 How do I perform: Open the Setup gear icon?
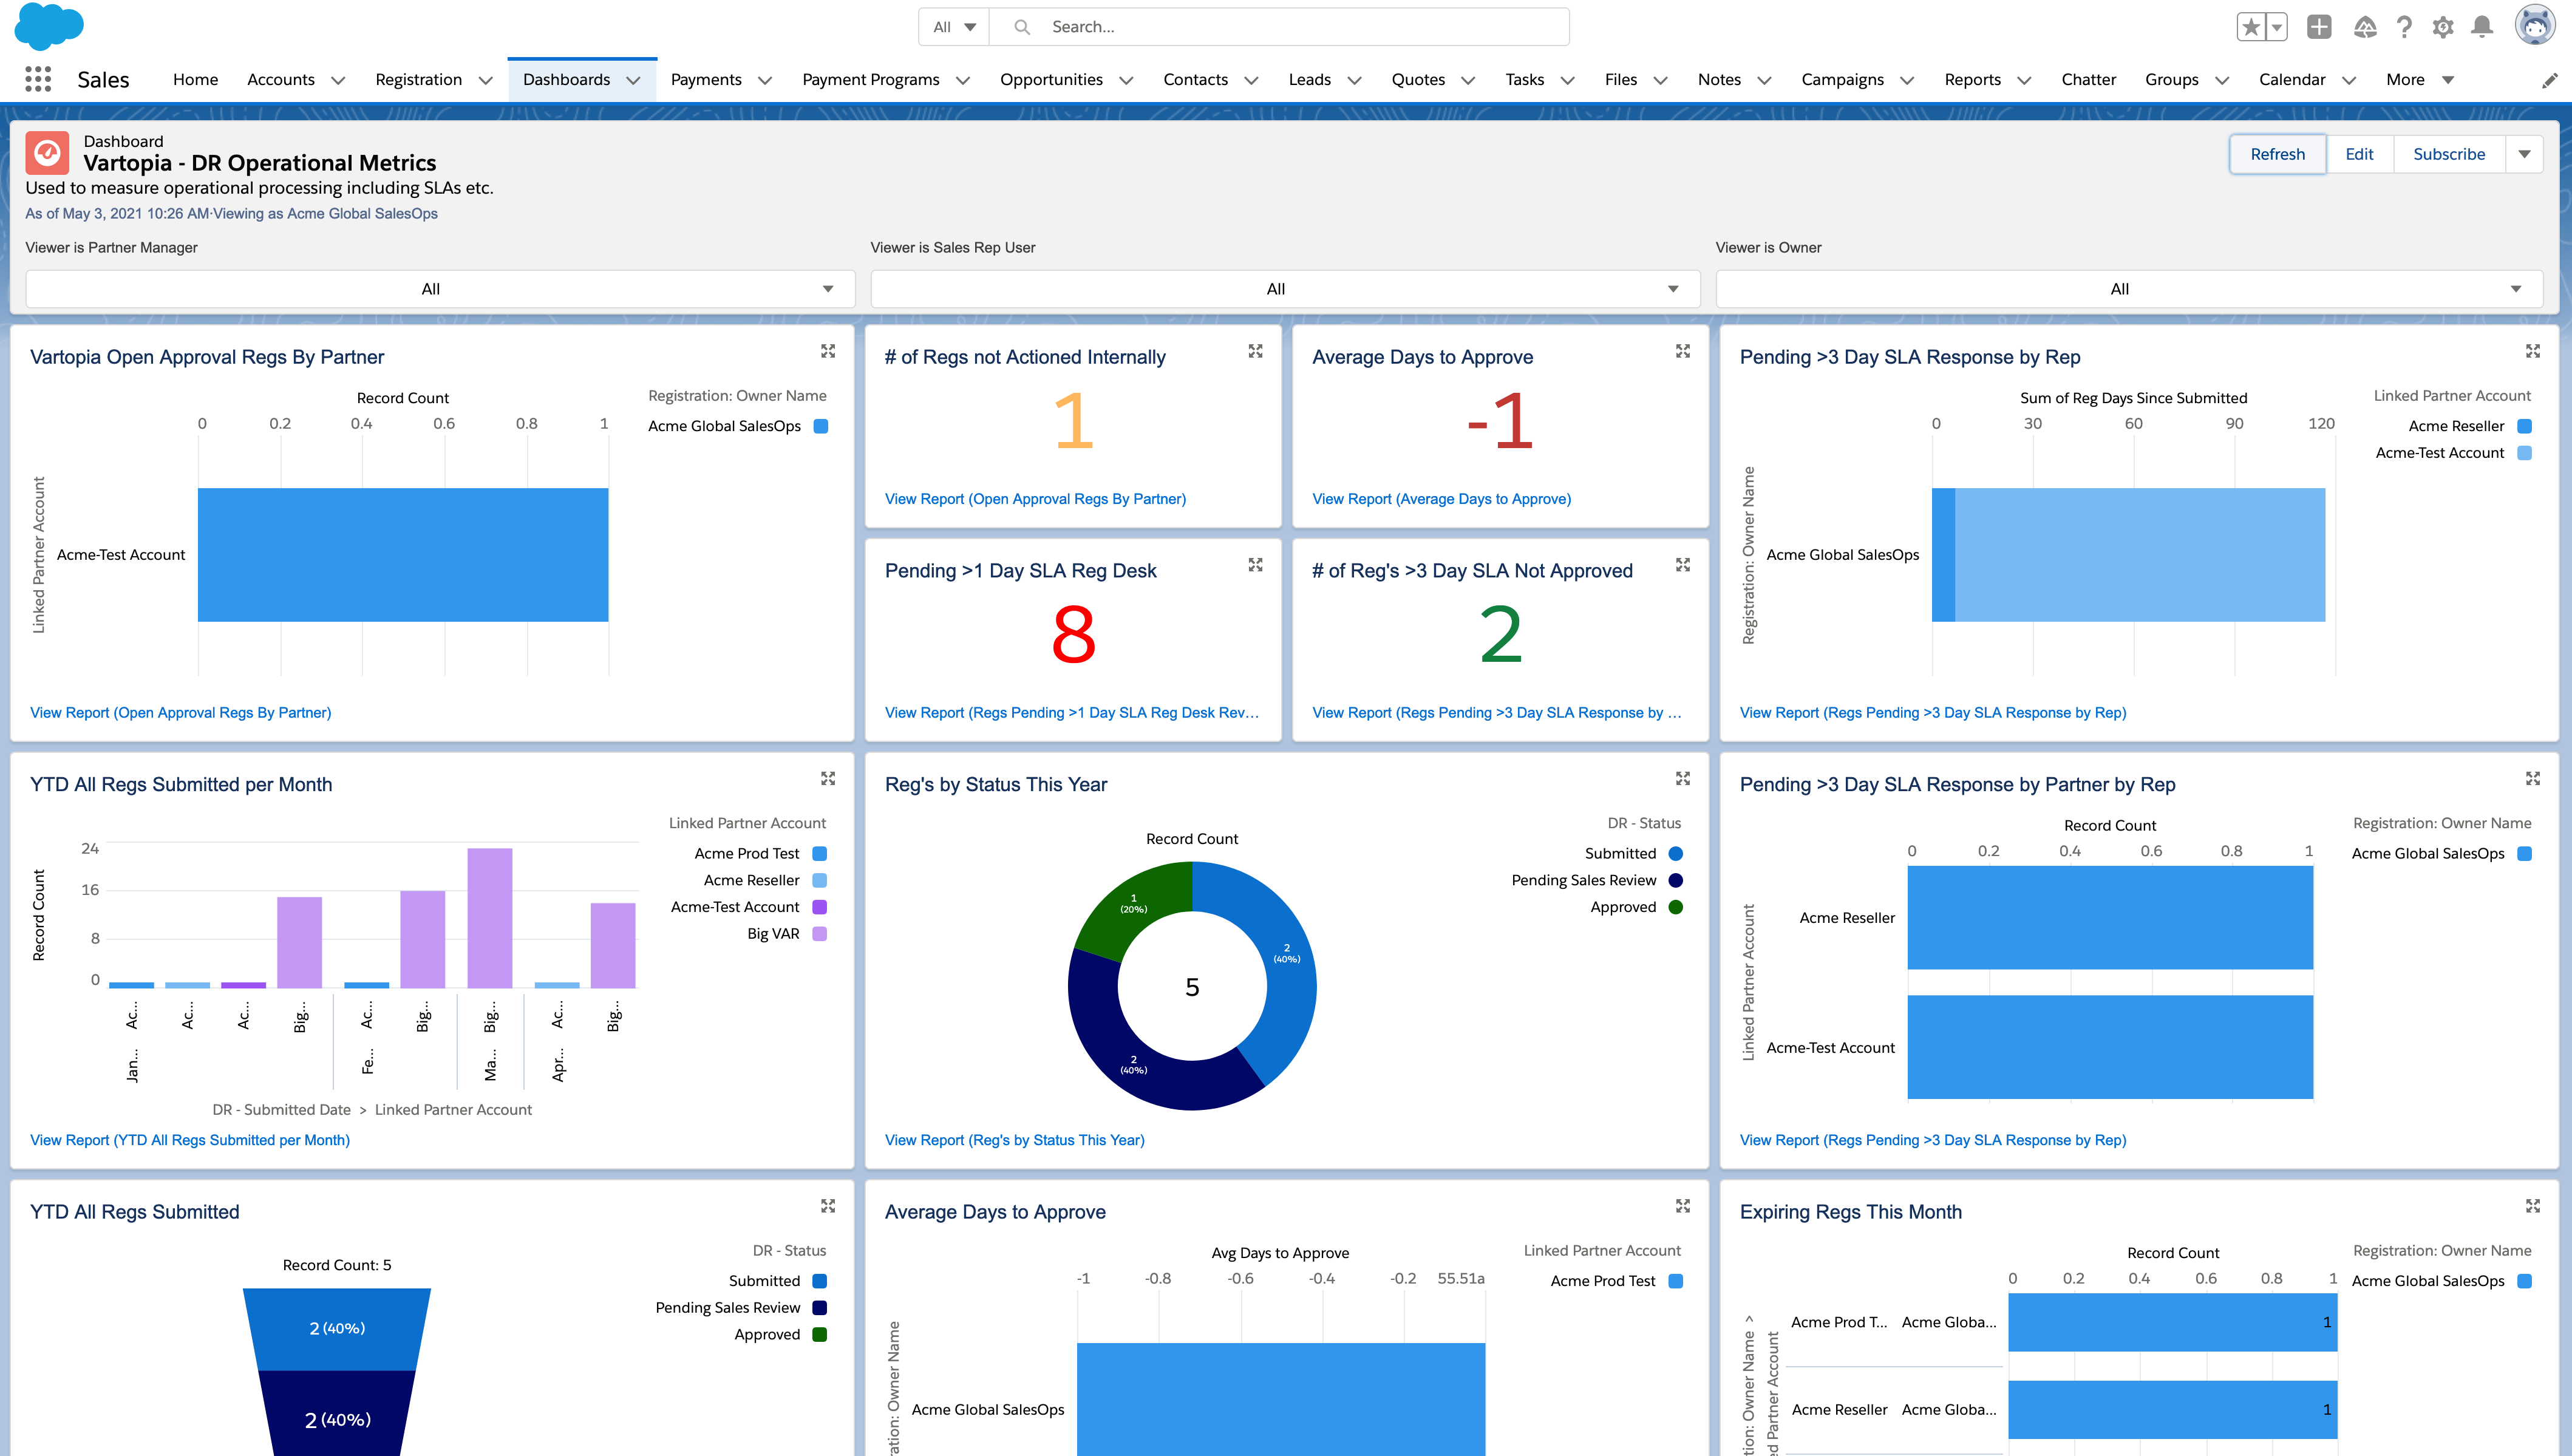[x=2442, y=27]
